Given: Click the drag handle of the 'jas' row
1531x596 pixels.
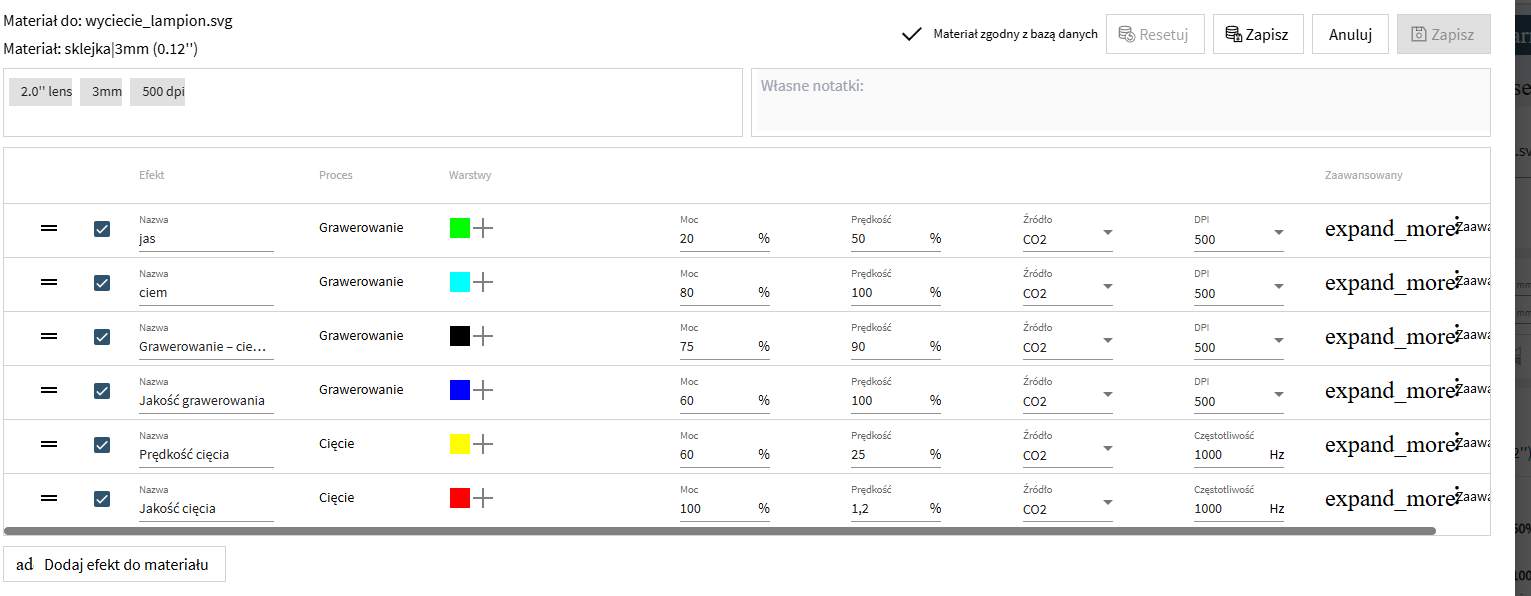Looking at the screenshot, I should (x=48, y=228).
